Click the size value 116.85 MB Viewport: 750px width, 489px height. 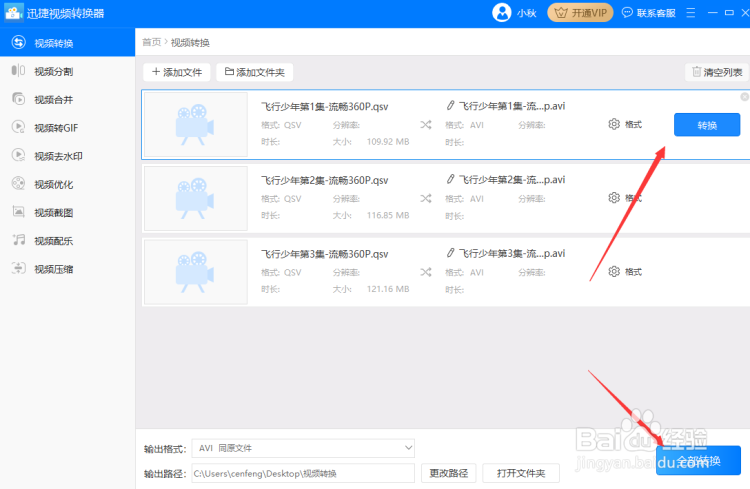[x=388, y=215]
